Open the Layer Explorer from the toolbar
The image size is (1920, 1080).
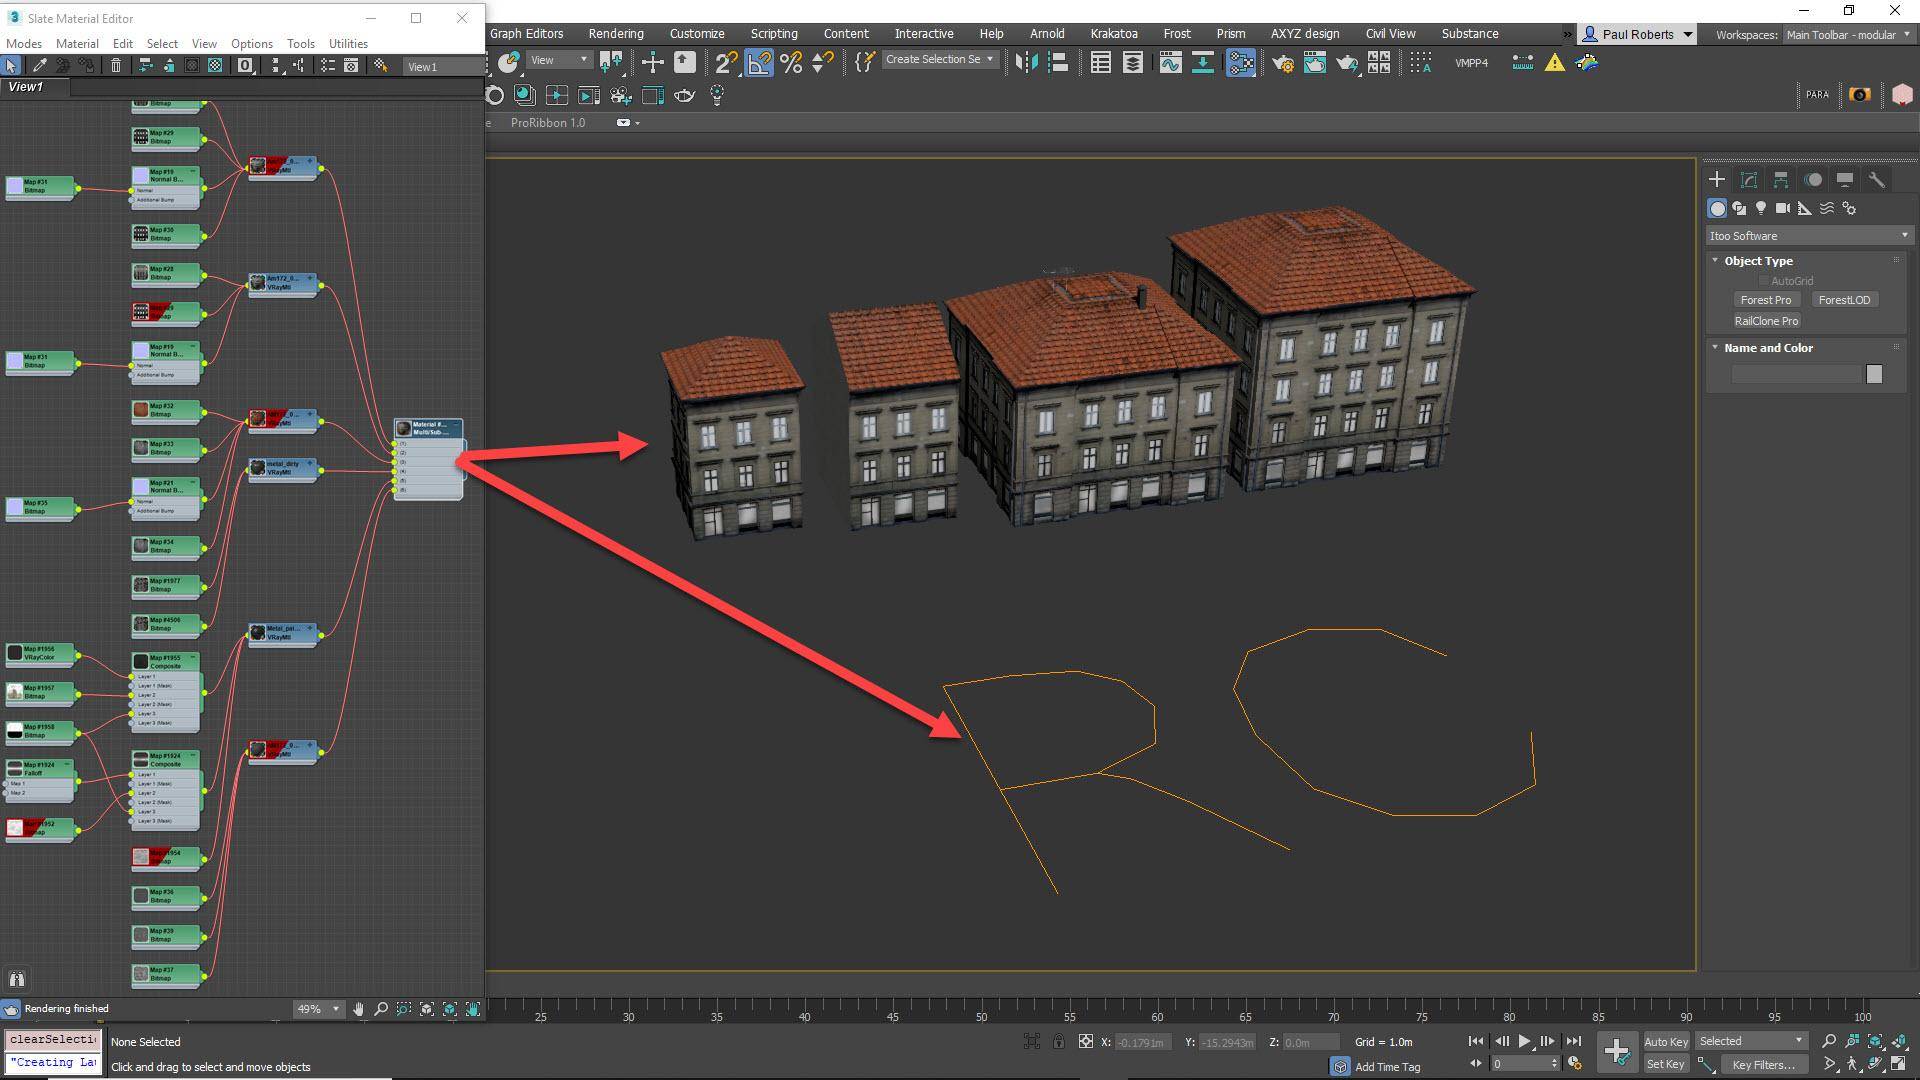[1133, 63]
